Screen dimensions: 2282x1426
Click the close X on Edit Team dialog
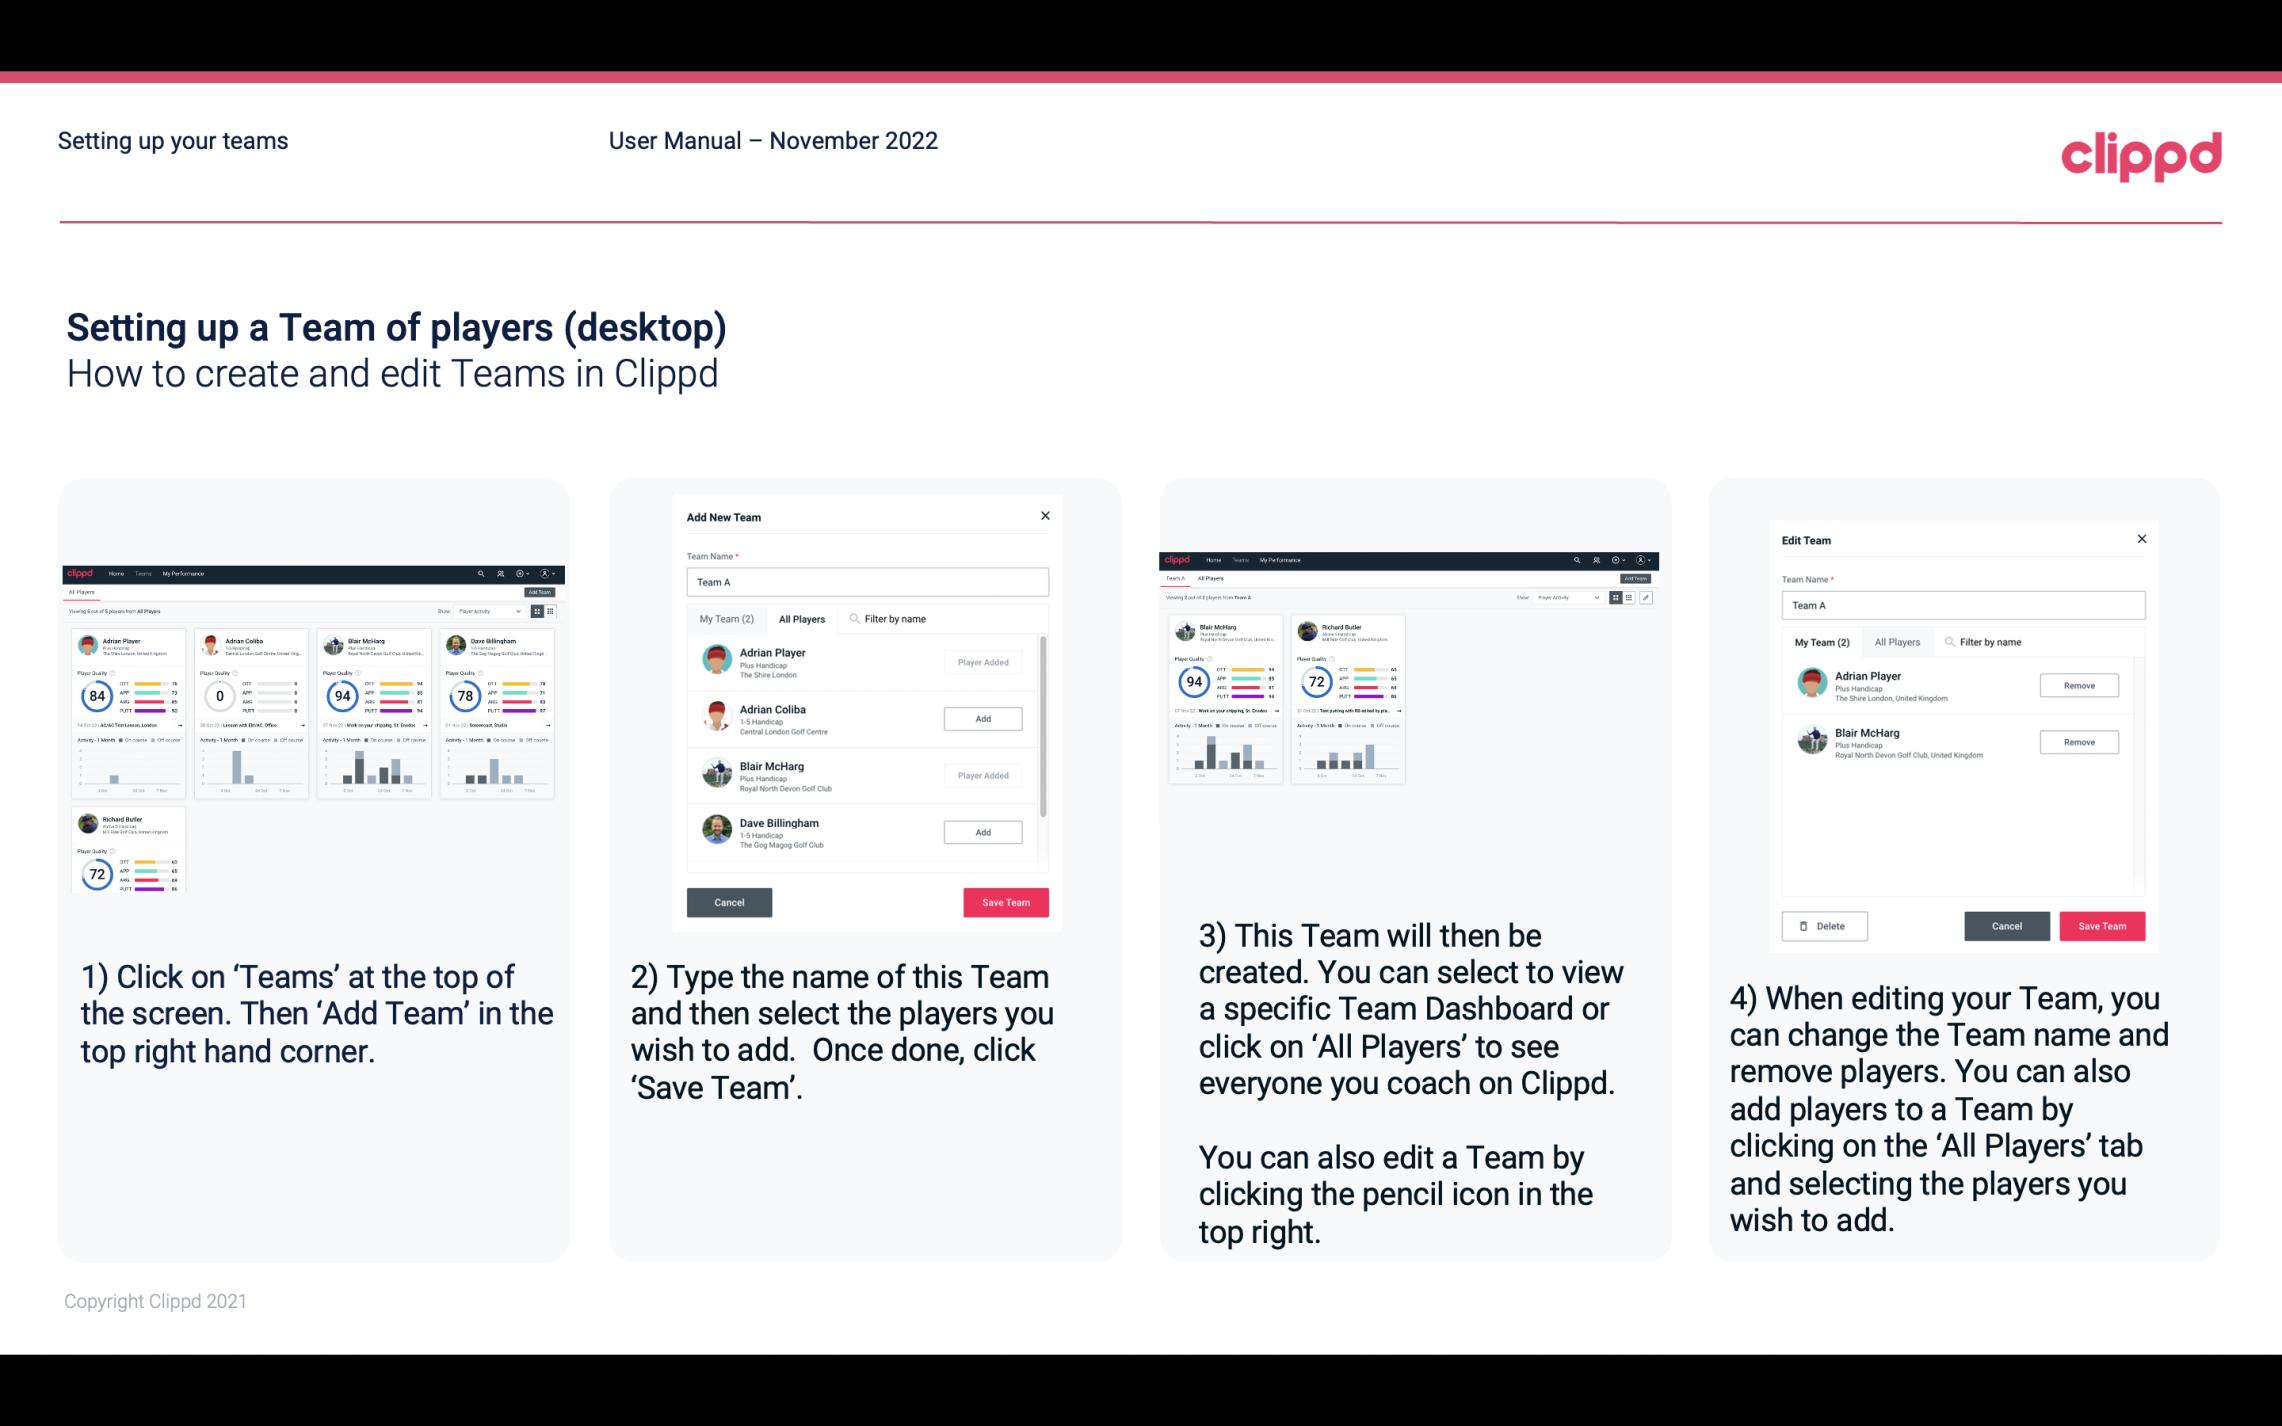tap(2141, 539)
